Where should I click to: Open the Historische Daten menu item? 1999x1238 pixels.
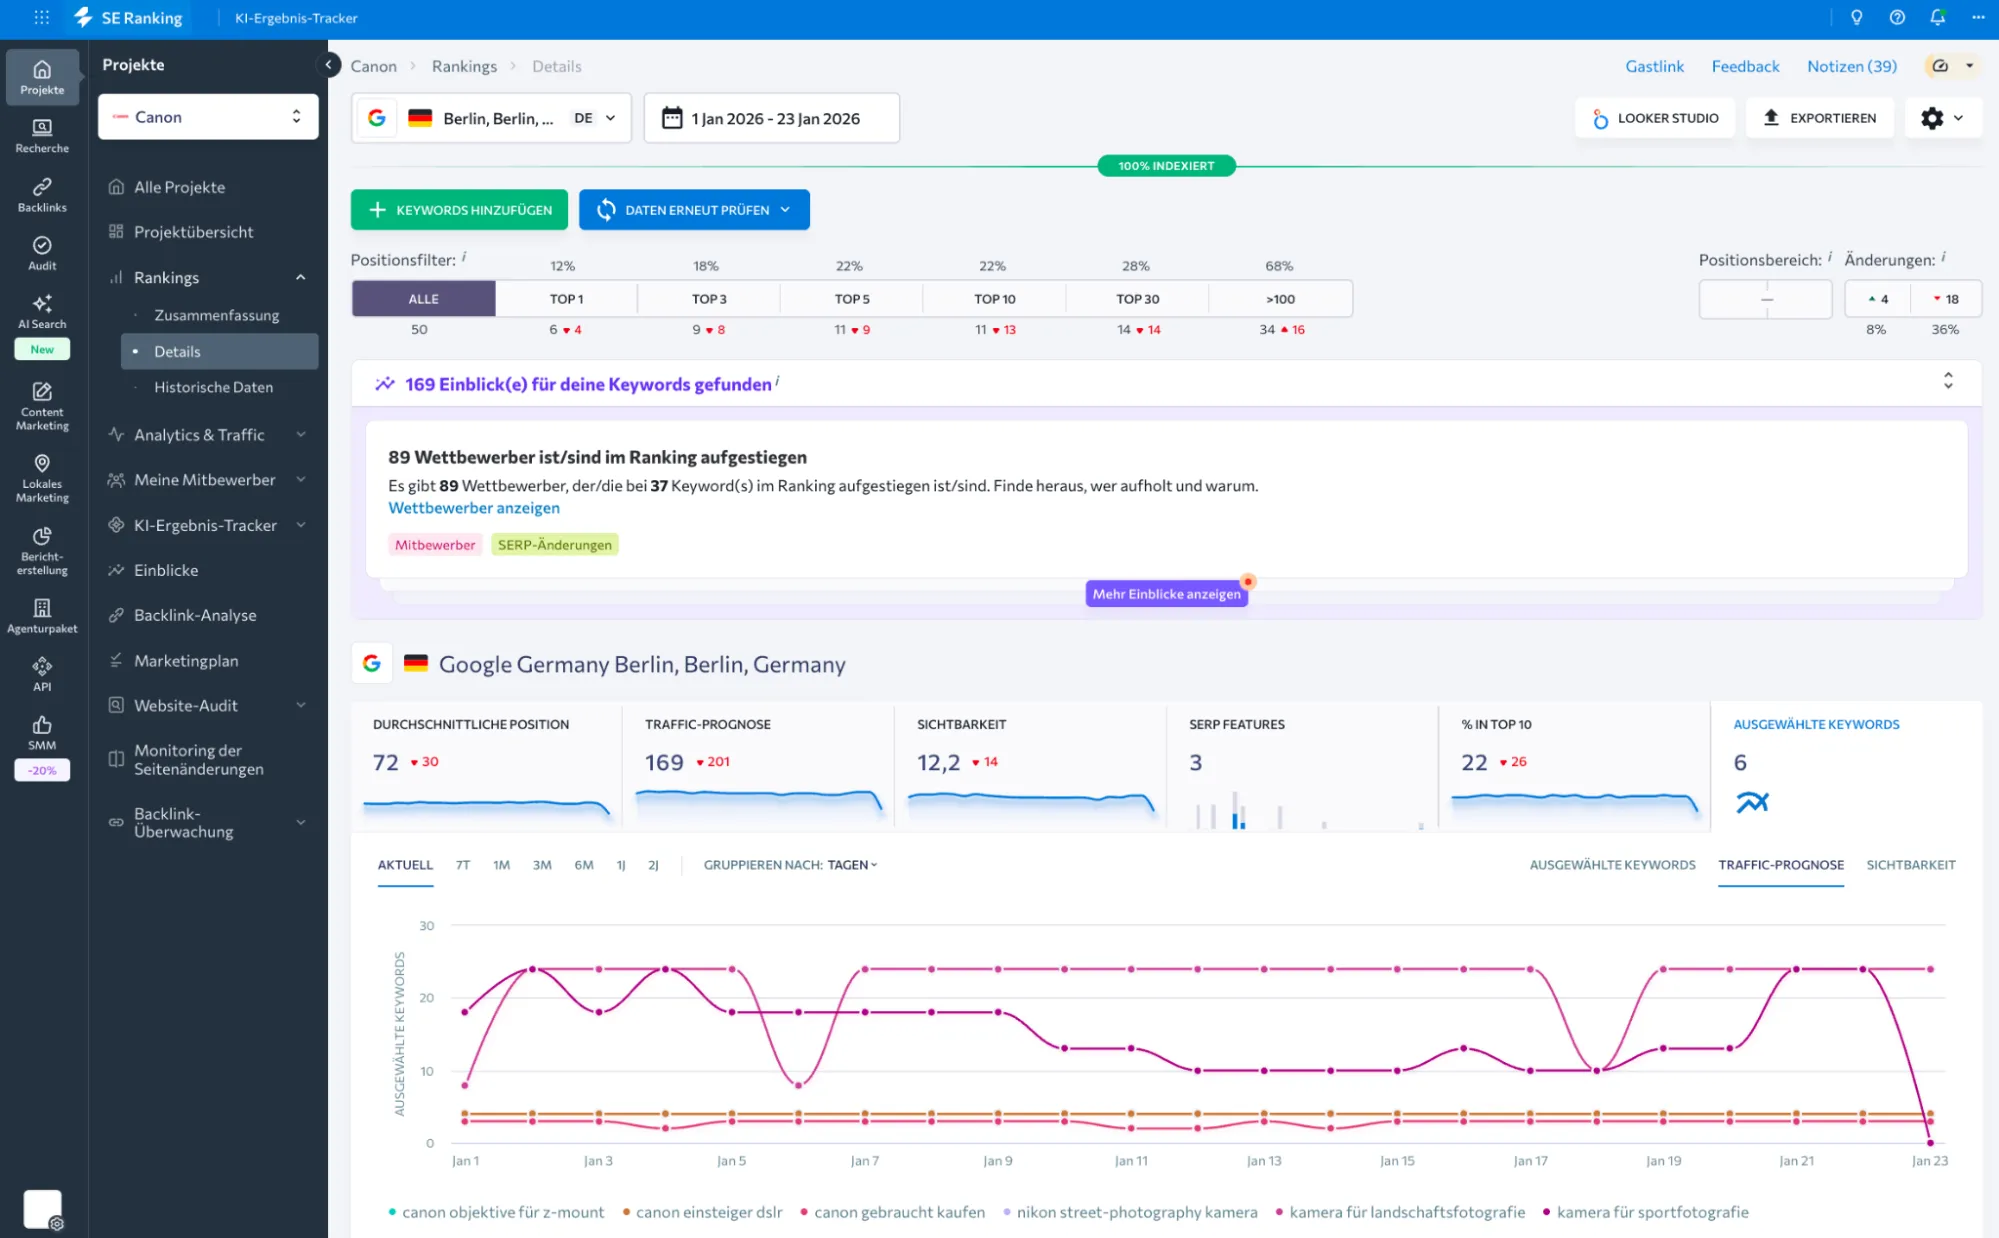(x=213, y=387)
